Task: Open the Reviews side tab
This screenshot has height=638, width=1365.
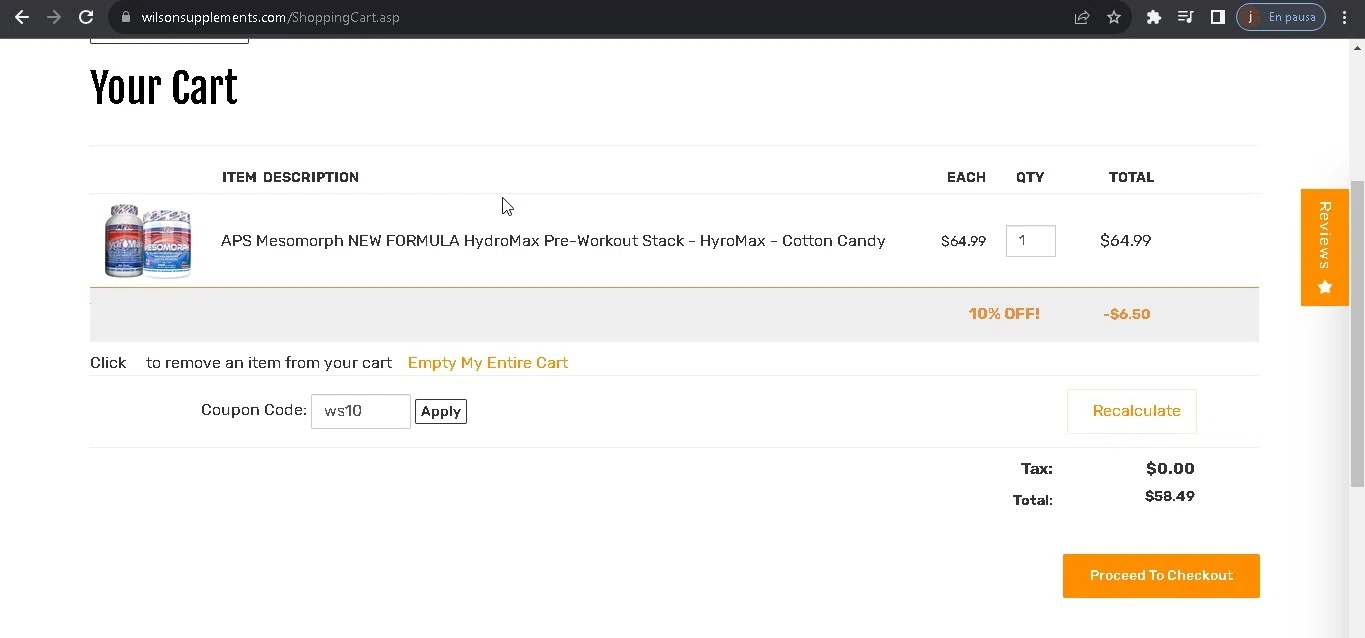Action: point(1325,247)
